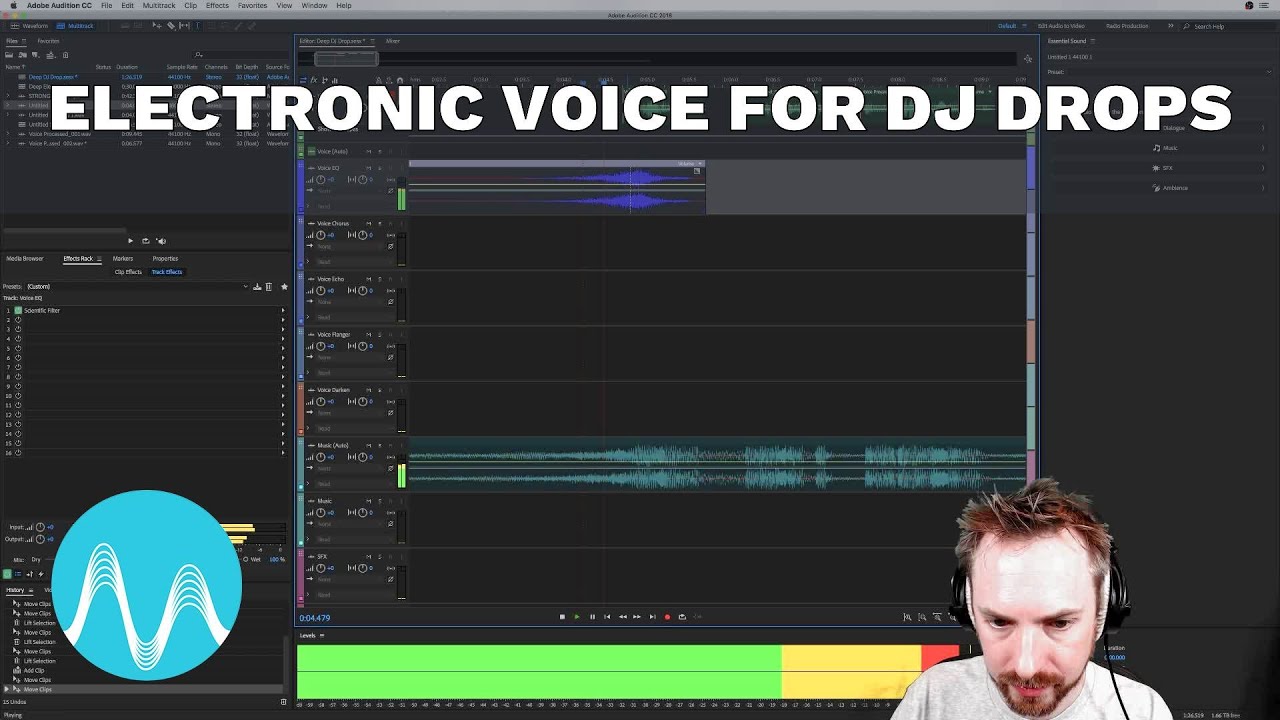
Task: Click the Play button in transport
Action: click(577, 617)
